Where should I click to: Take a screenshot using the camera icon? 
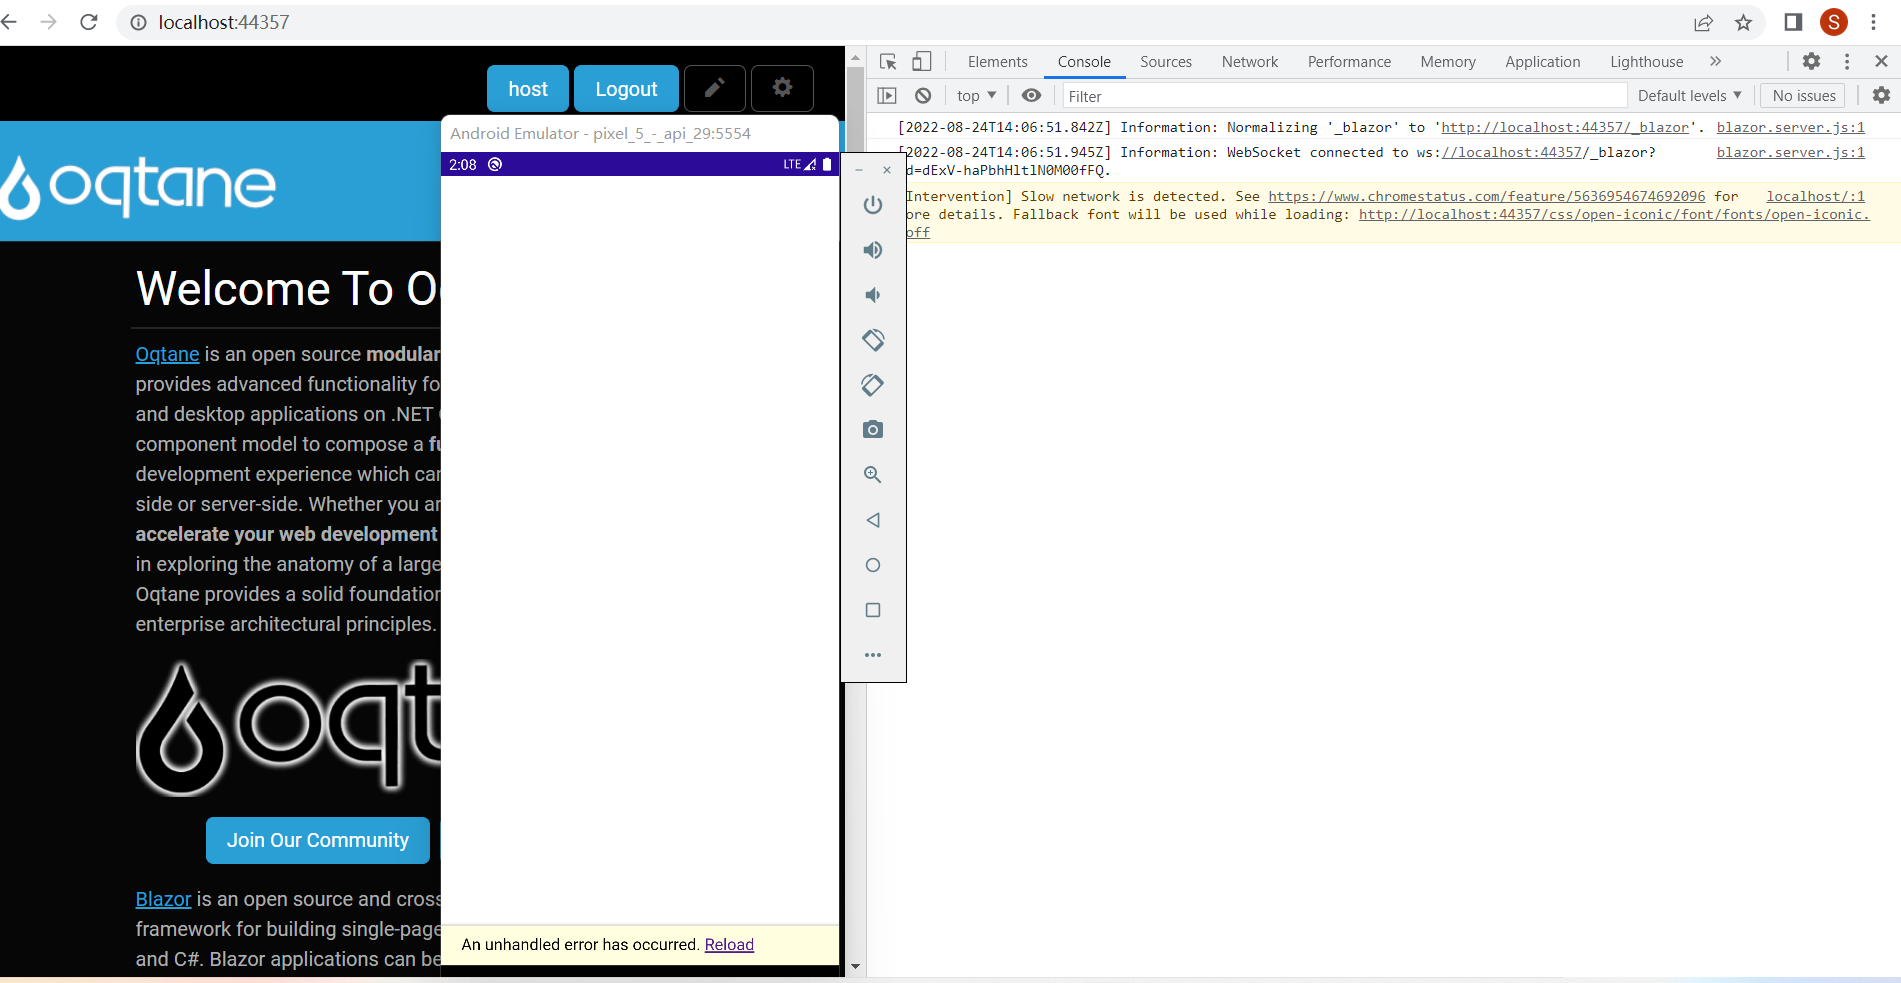(872, 429)
